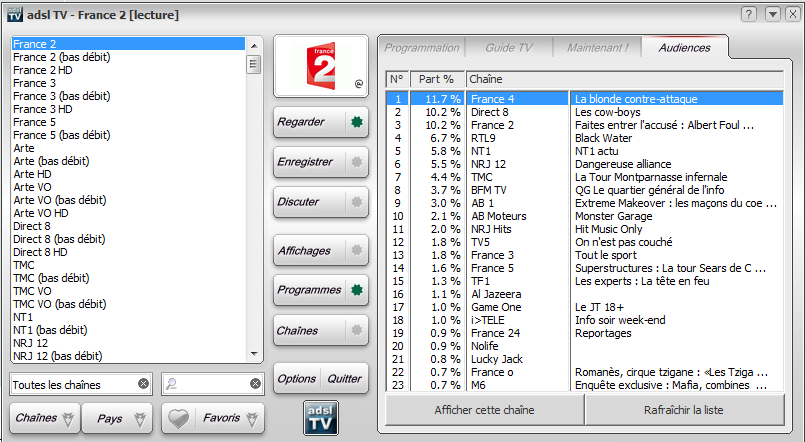Select M6 row in audiences table

click(x=585, y=385)
